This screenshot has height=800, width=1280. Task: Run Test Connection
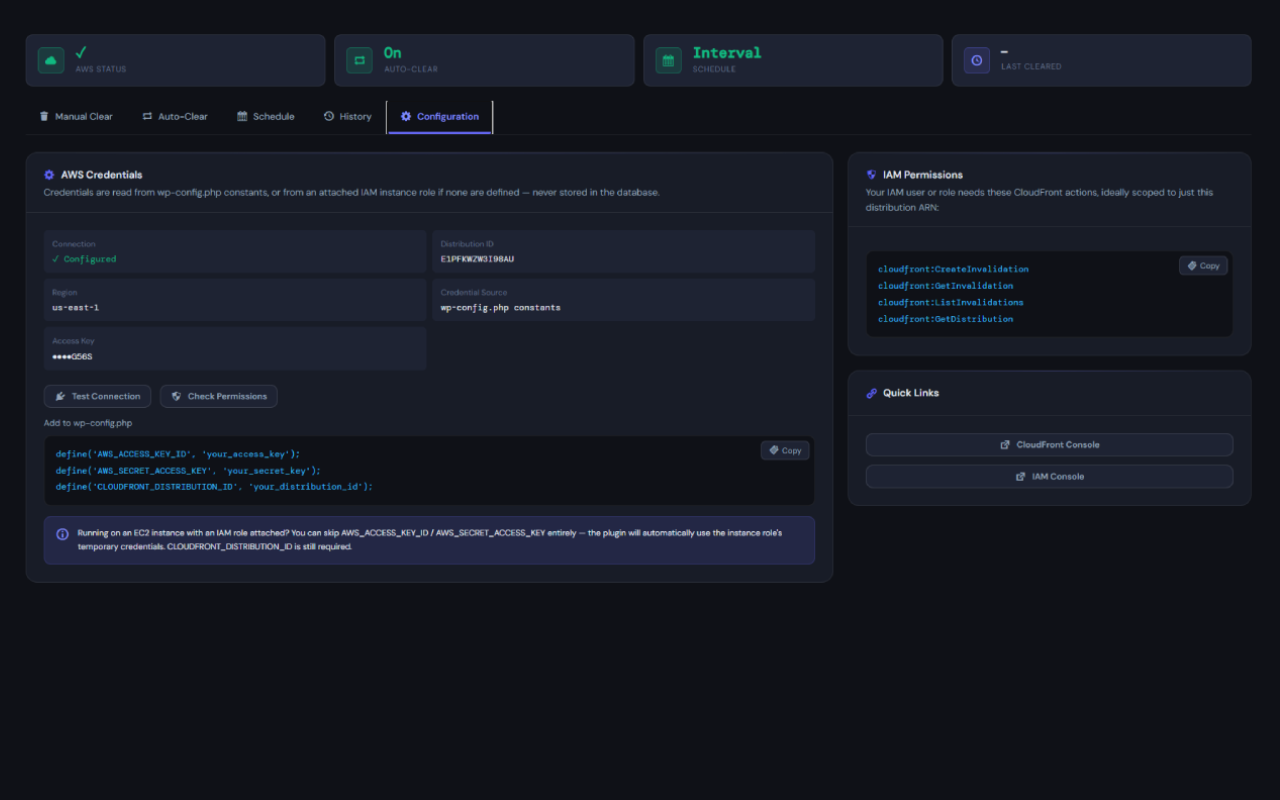click(98, 396)
